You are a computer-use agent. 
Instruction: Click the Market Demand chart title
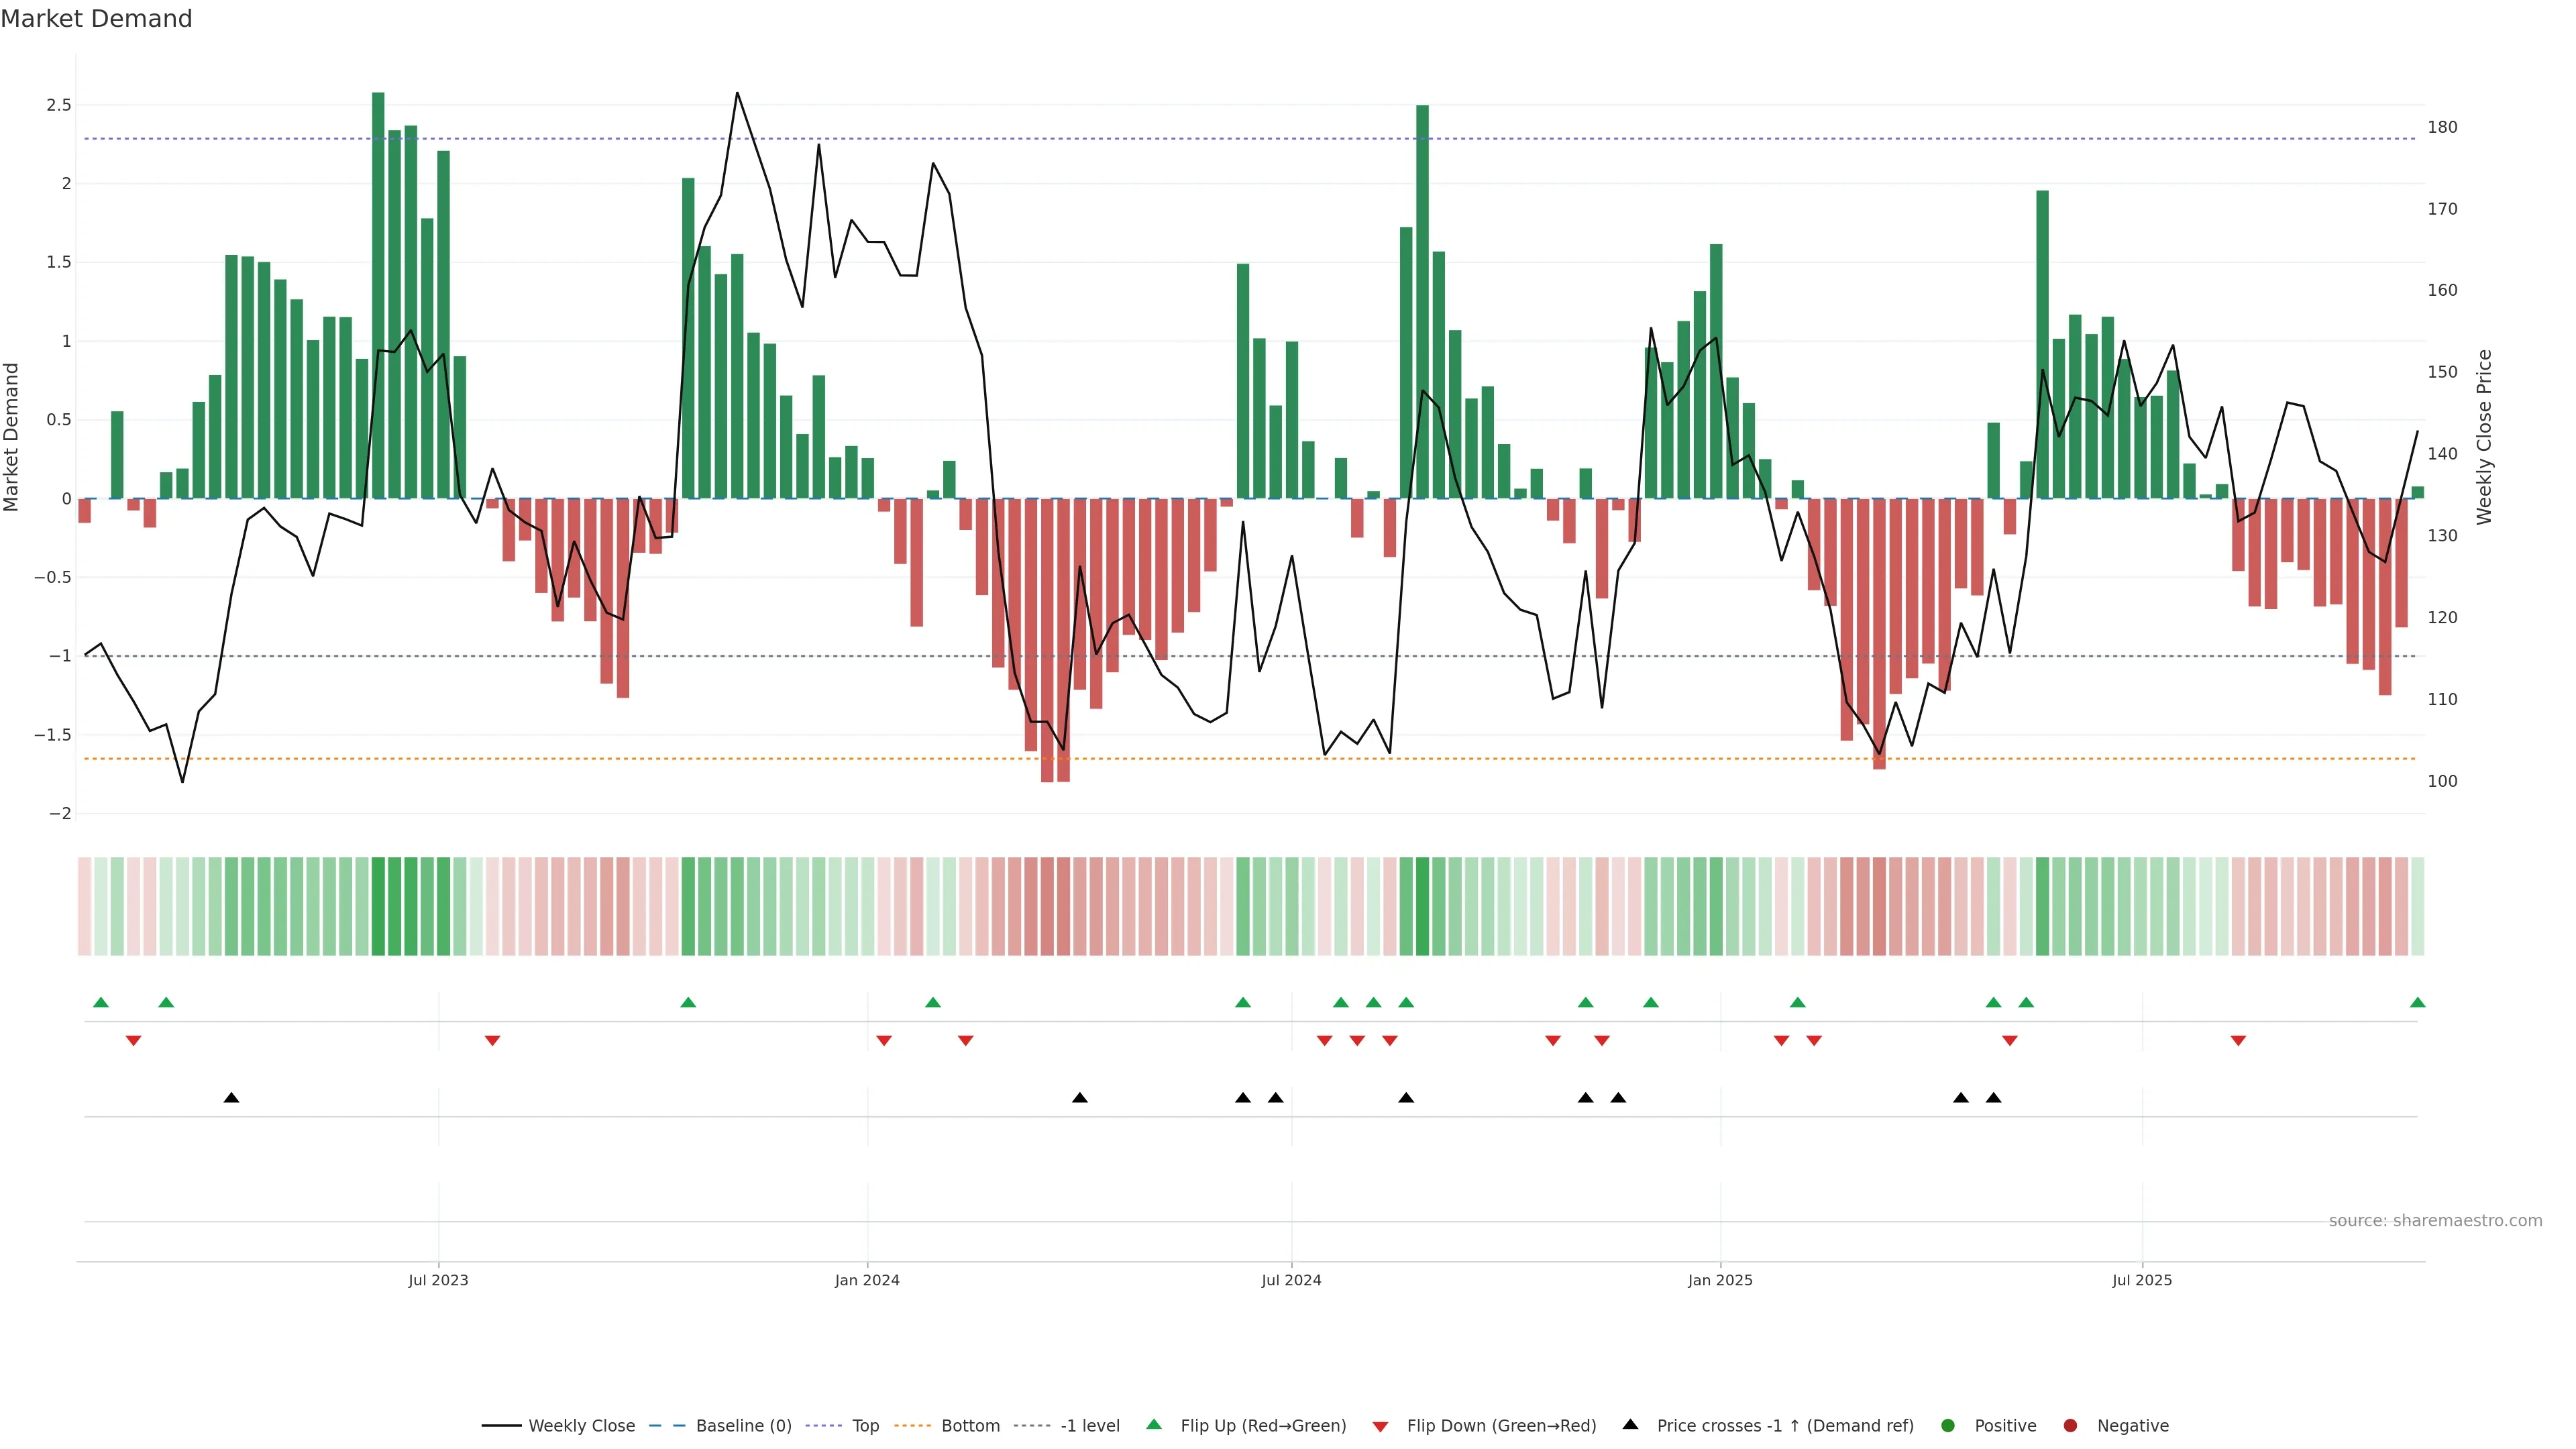tap(96, 19)
